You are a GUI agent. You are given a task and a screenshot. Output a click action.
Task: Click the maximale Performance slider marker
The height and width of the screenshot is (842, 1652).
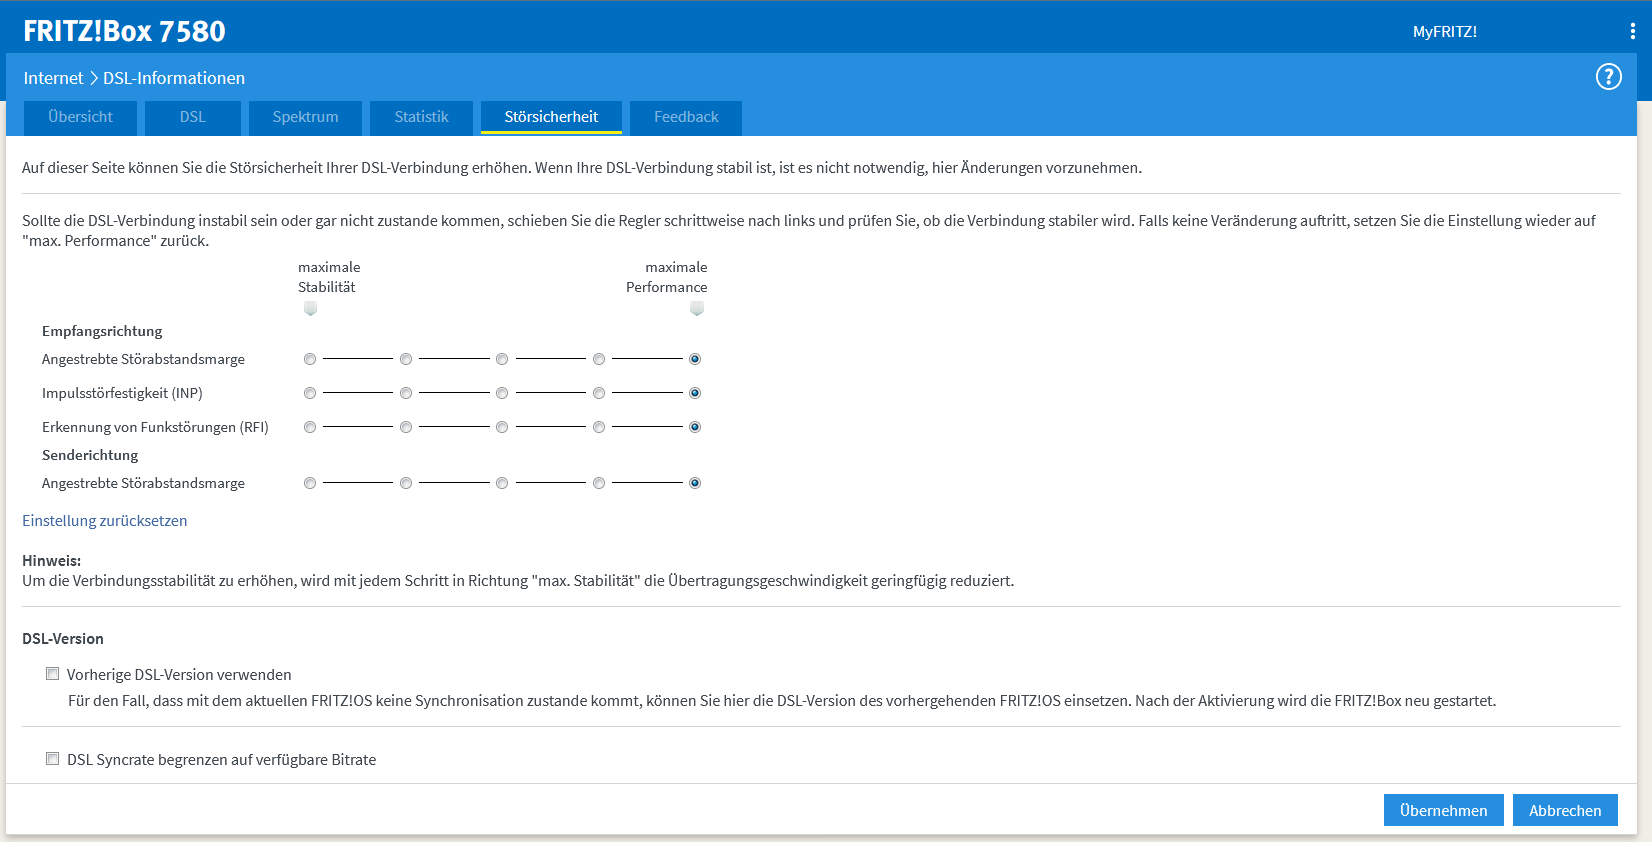(697, 308)
